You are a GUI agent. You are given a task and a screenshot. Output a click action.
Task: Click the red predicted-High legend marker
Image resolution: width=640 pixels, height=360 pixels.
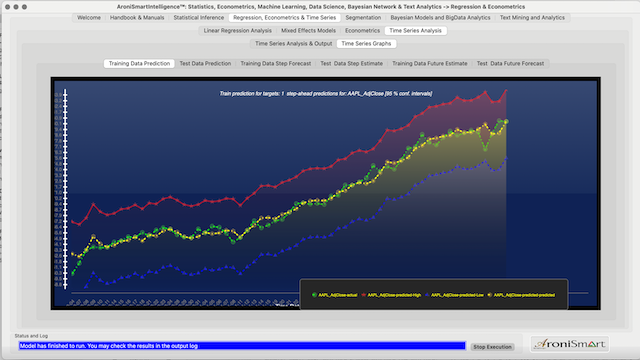tap(363, 295)
